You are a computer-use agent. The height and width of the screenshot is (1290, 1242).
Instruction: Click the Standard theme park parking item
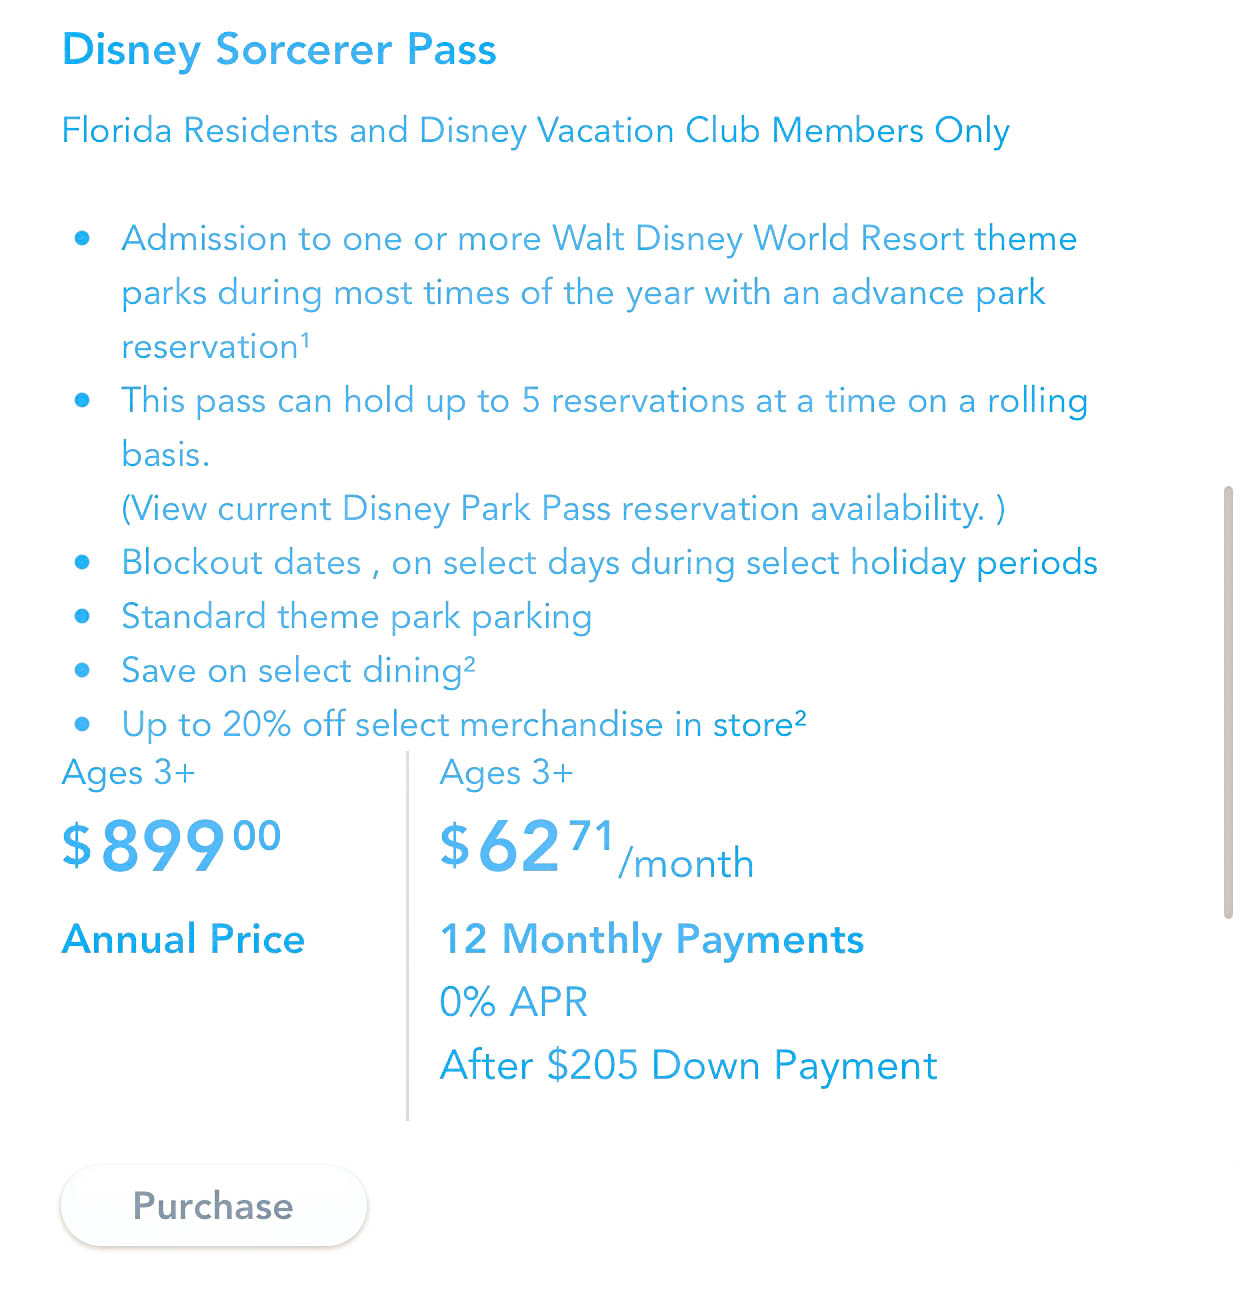(x=356, y=617)
